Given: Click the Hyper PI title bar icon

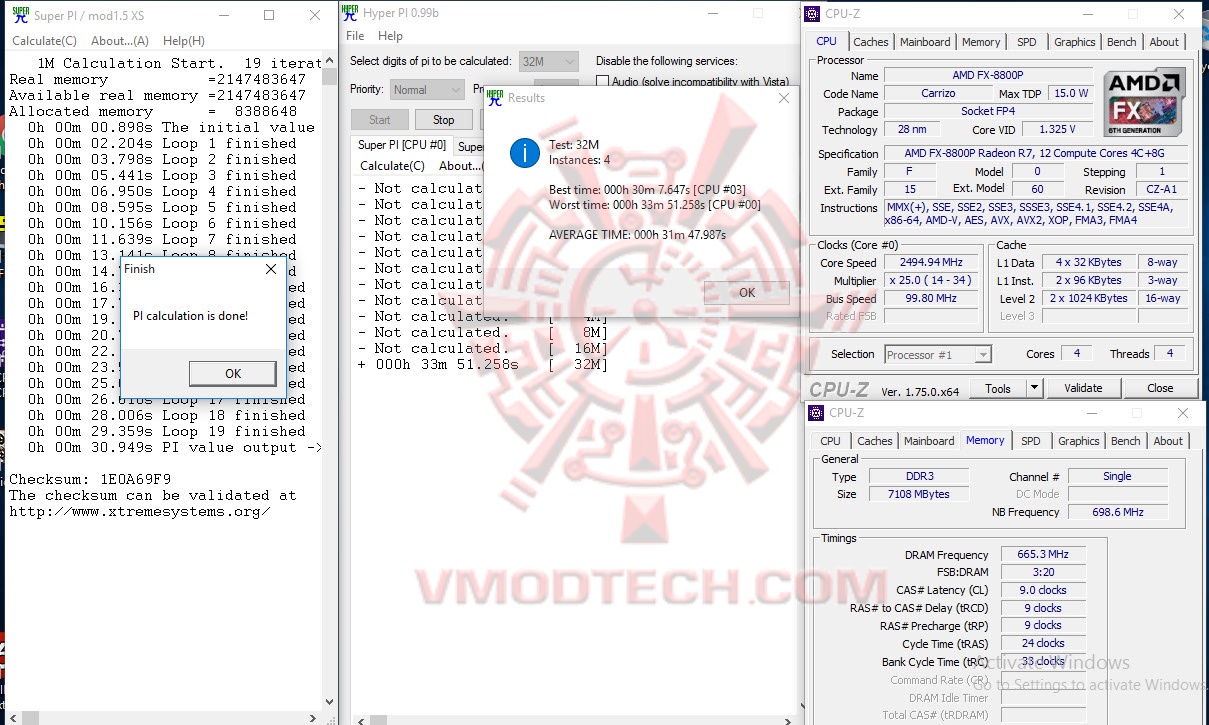Looking at the screenshot, I should (349, 12).
